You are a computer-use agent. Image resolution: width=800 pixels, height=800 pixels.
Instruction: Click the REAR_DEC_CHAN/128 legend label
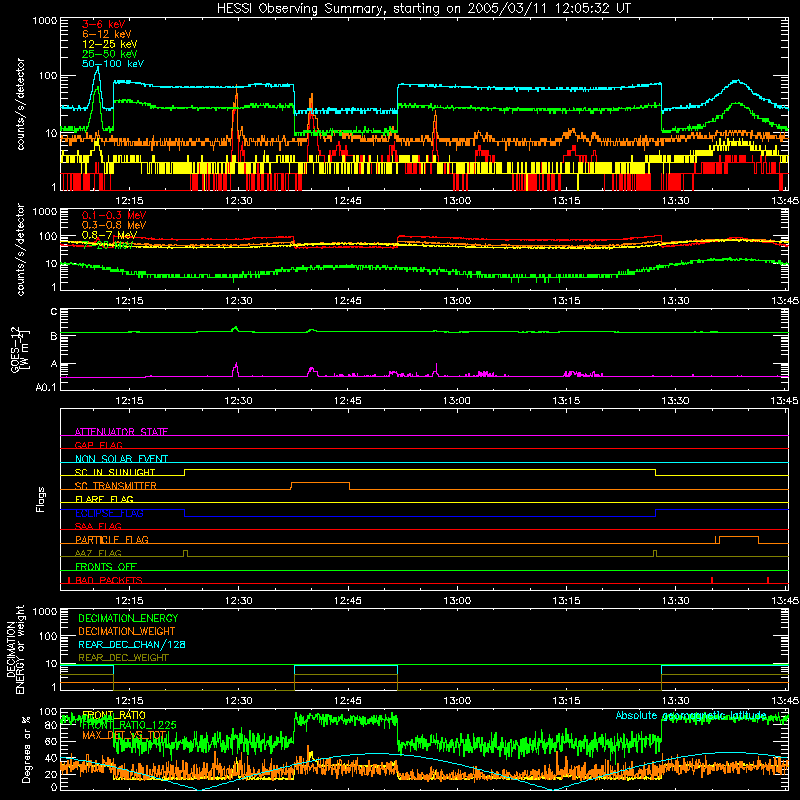[x=132, y=645]
